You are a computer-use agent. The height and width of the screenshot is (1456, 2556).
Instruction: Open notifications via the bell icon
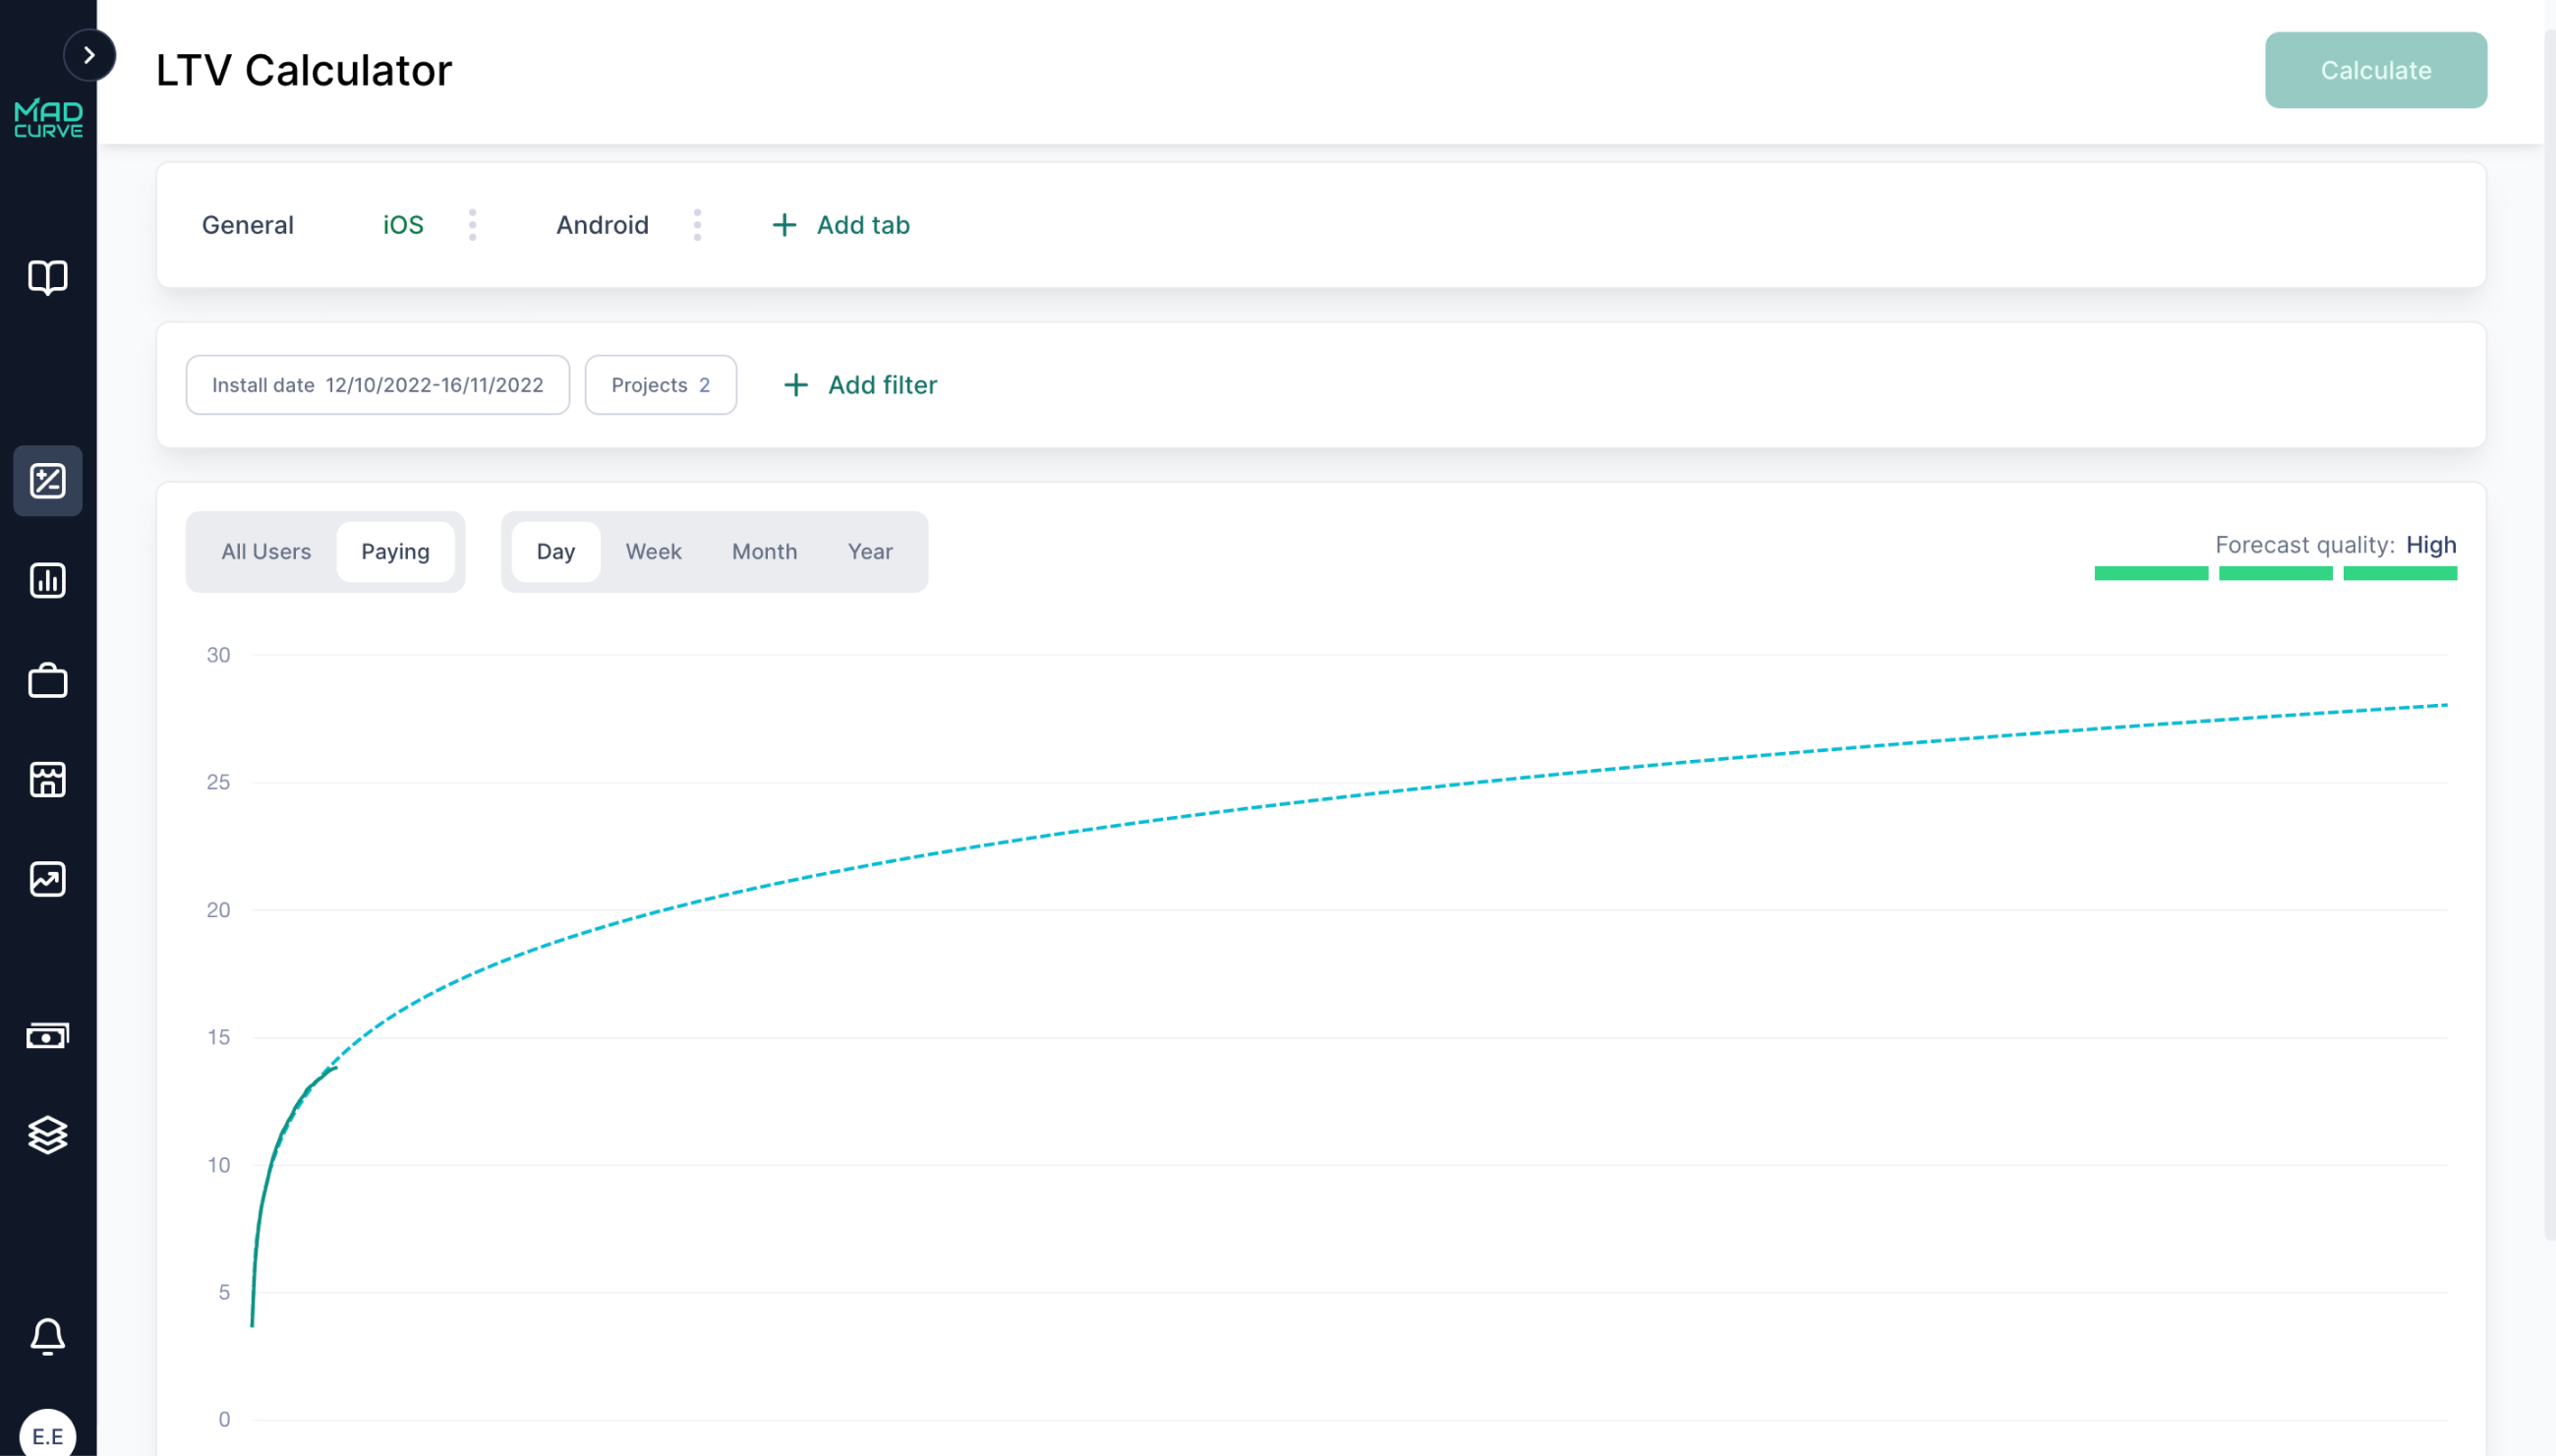[47, 1337]
